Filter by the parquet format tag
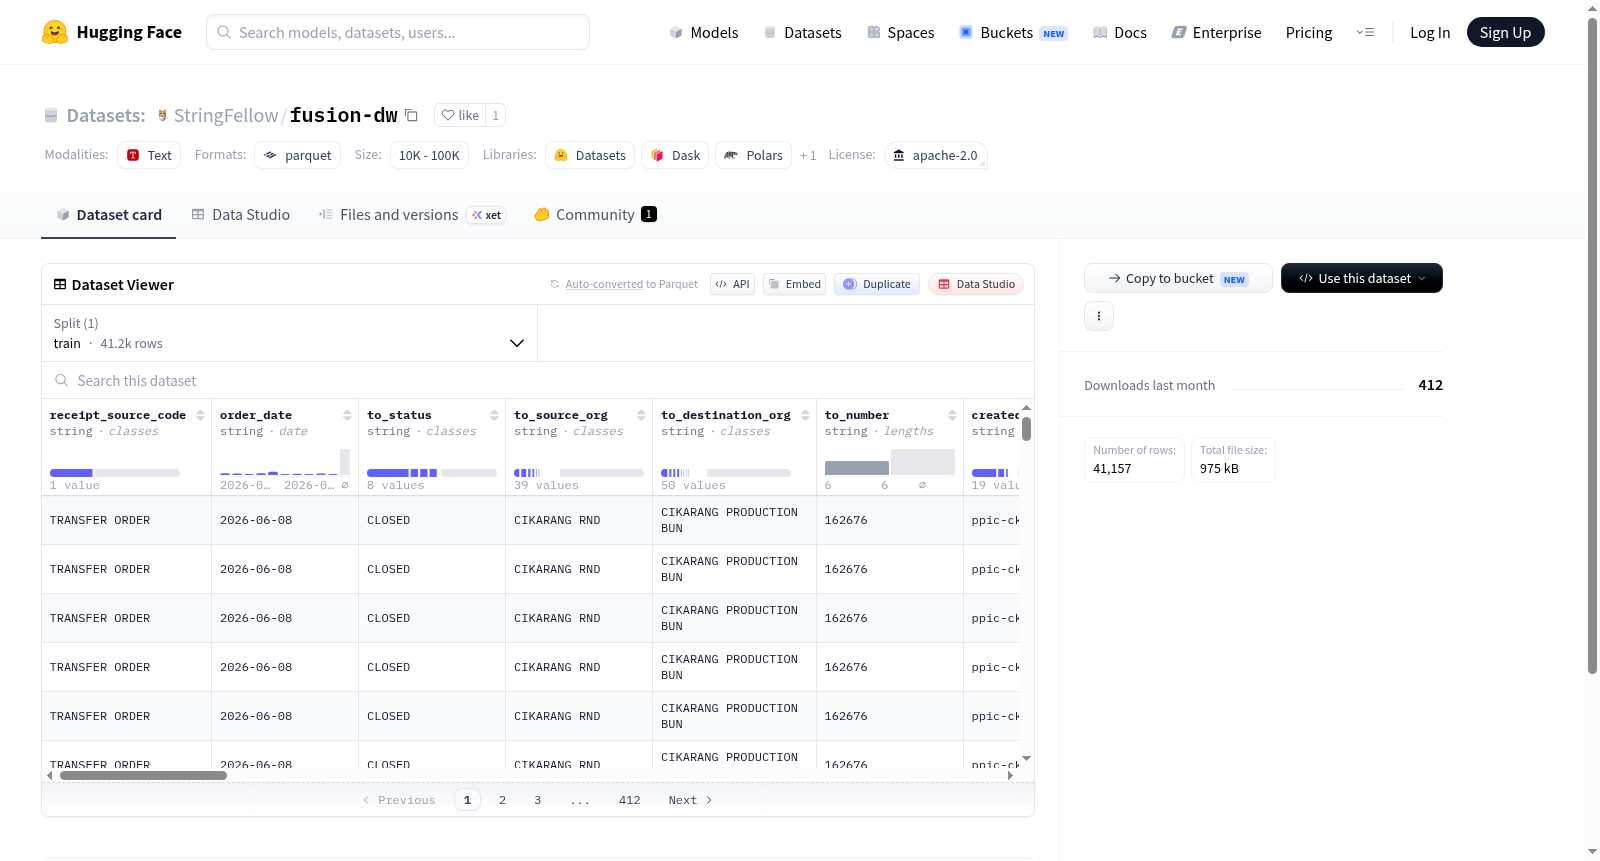The width and height of the screenshot is (1600, 861). point(298,155)
